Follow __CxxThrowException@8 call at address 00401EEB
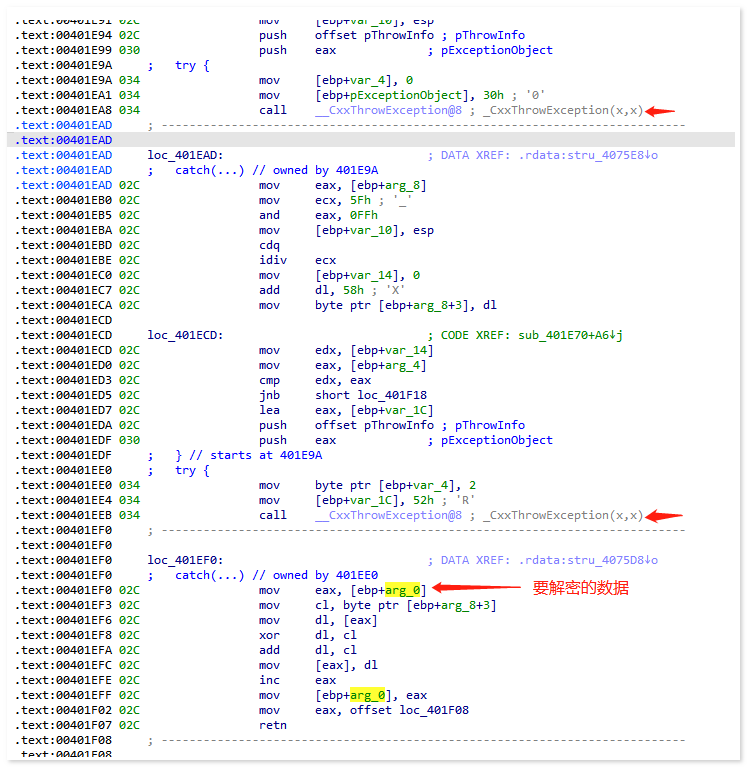This screenshot has height=767, width=747. pos(388,515)
